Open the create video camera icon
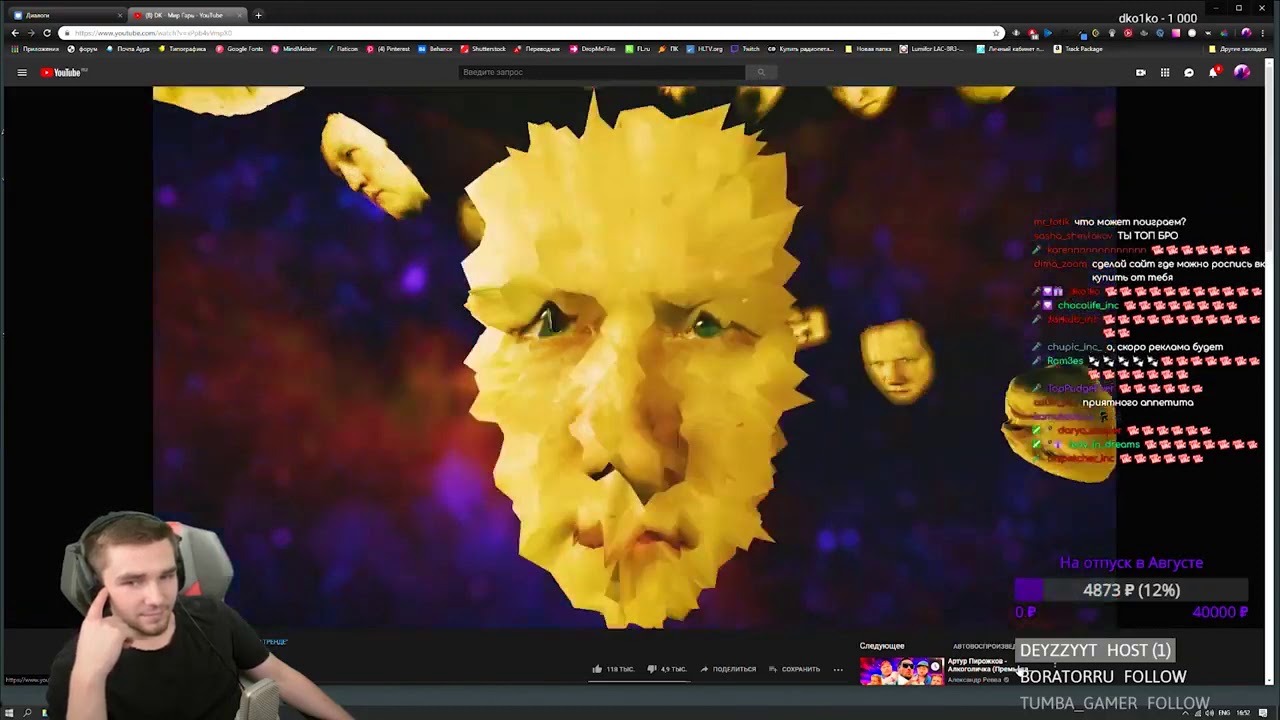 1141,72
